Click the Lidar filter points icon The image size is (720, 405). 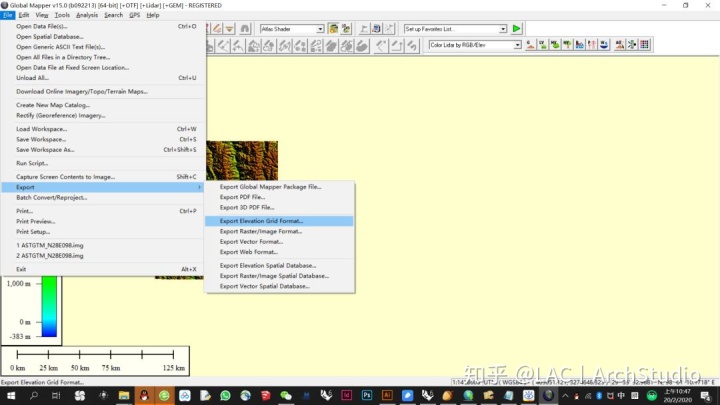[632, 45]
